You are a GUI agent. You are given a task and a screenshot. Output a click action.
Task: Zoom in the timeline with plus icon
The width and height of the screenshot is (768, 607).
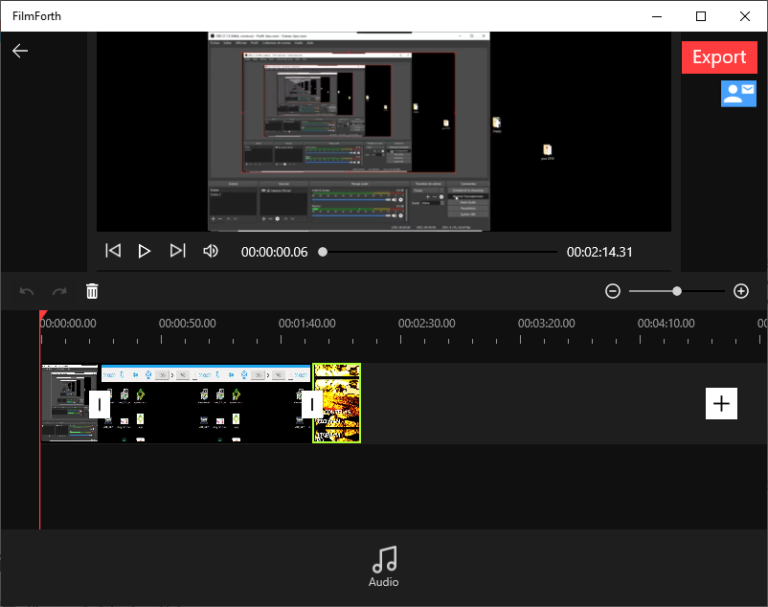(x=741, y=291)
